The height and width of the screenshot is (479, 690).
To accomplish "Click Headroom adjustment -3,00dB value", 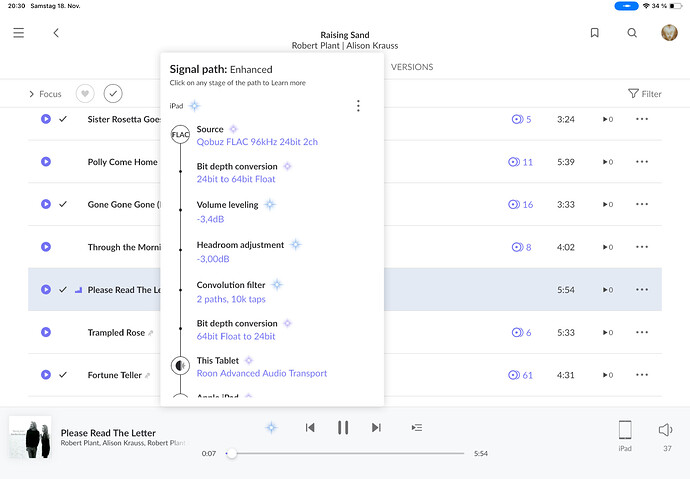I will pyautogui.click(x=213, y=259).
